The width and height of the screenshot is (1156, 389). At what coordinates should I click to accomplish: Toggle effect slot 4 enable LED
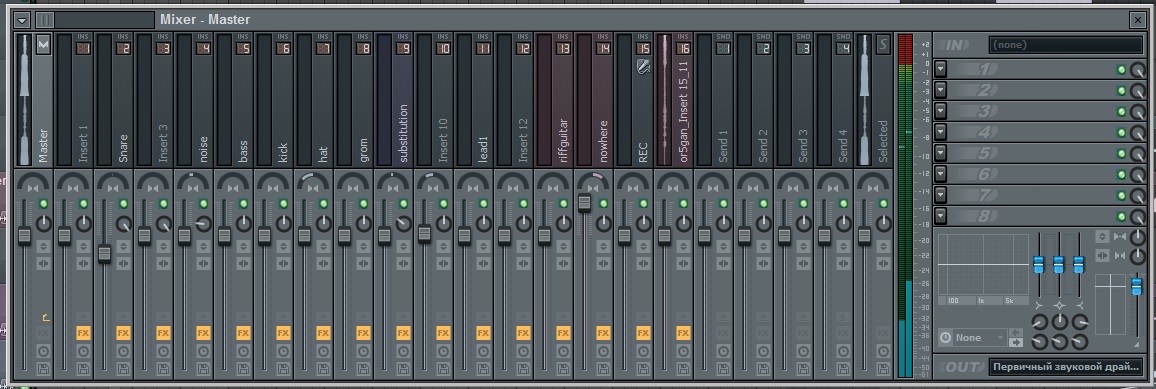point(1121,133)
